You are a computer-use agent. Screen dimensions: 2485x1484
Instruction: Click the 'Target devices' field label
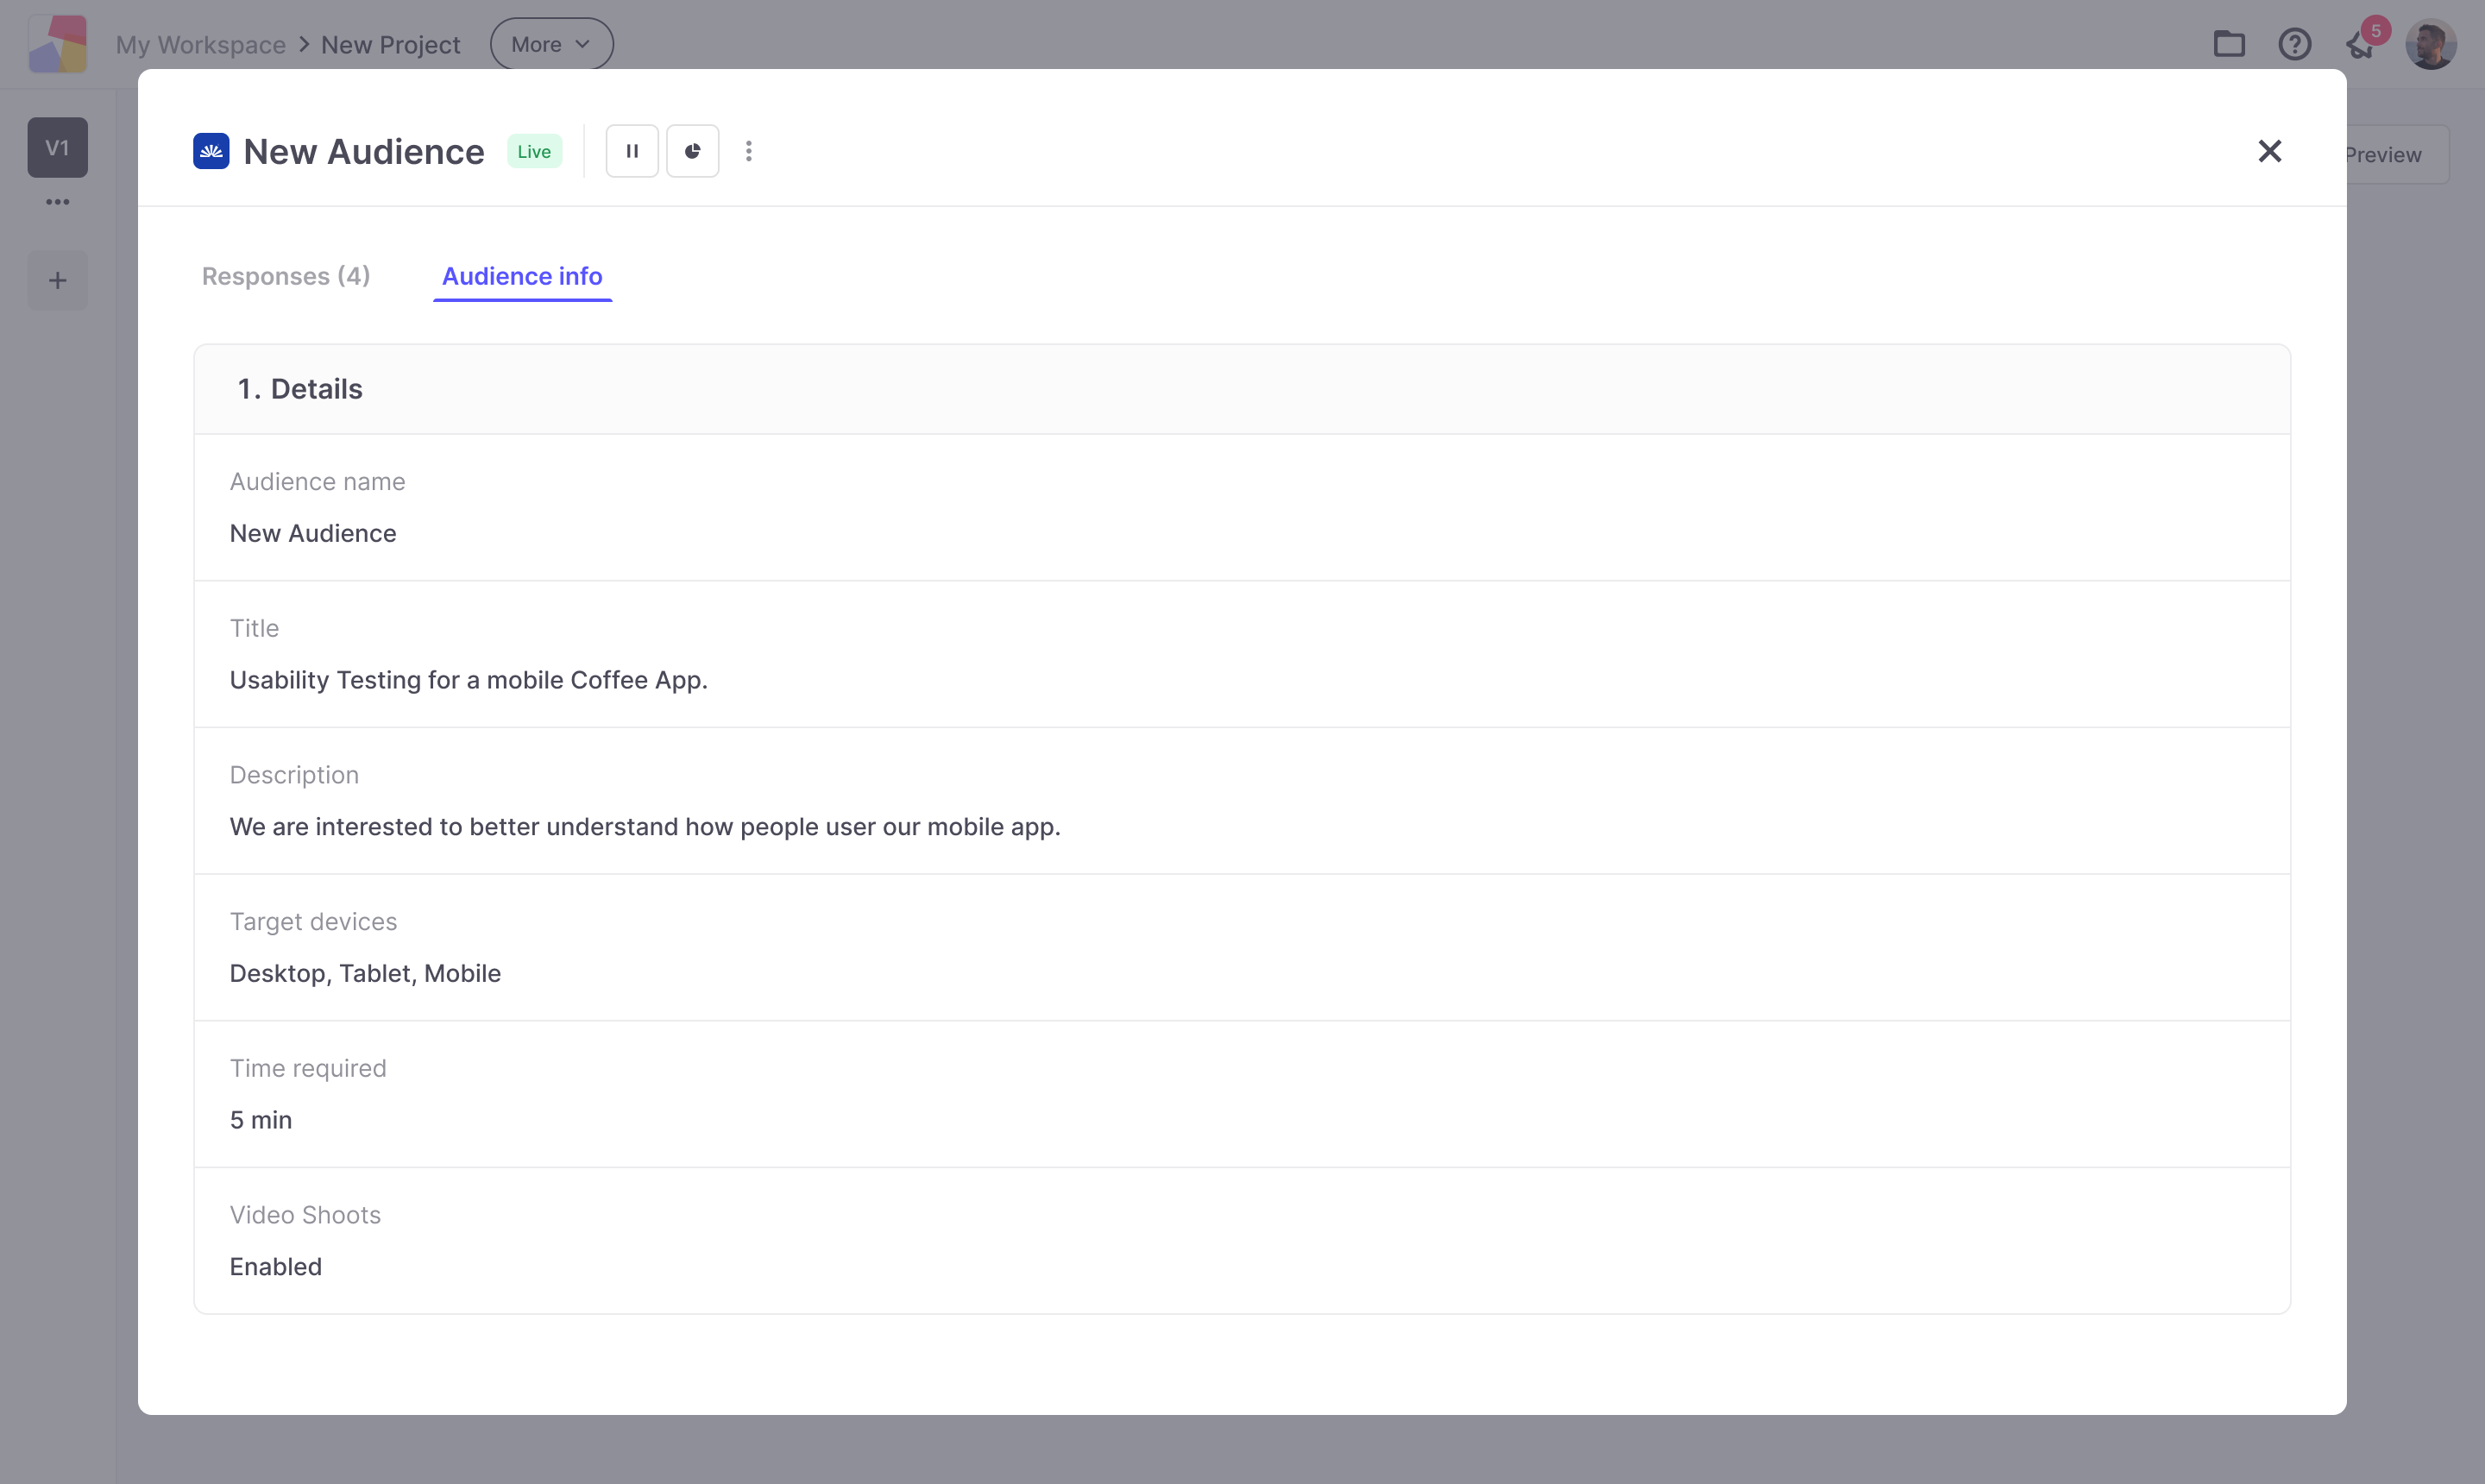tap(313, 922)
